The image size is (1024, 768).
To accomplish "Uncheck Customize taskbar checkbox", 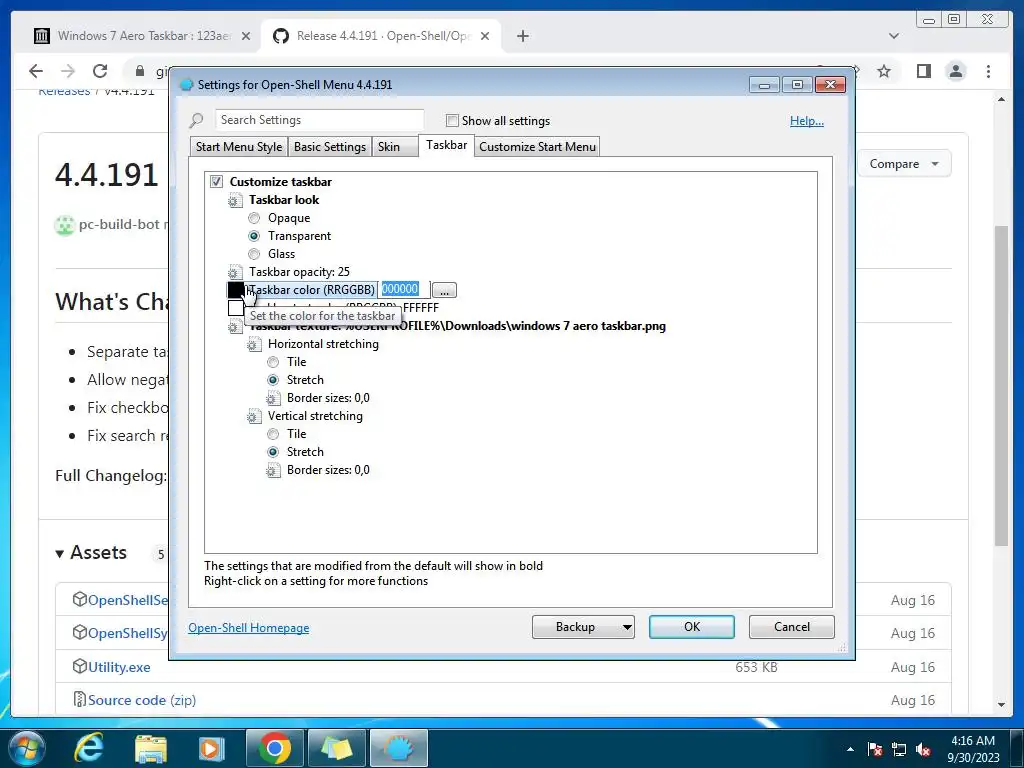I will click(216, 182).
